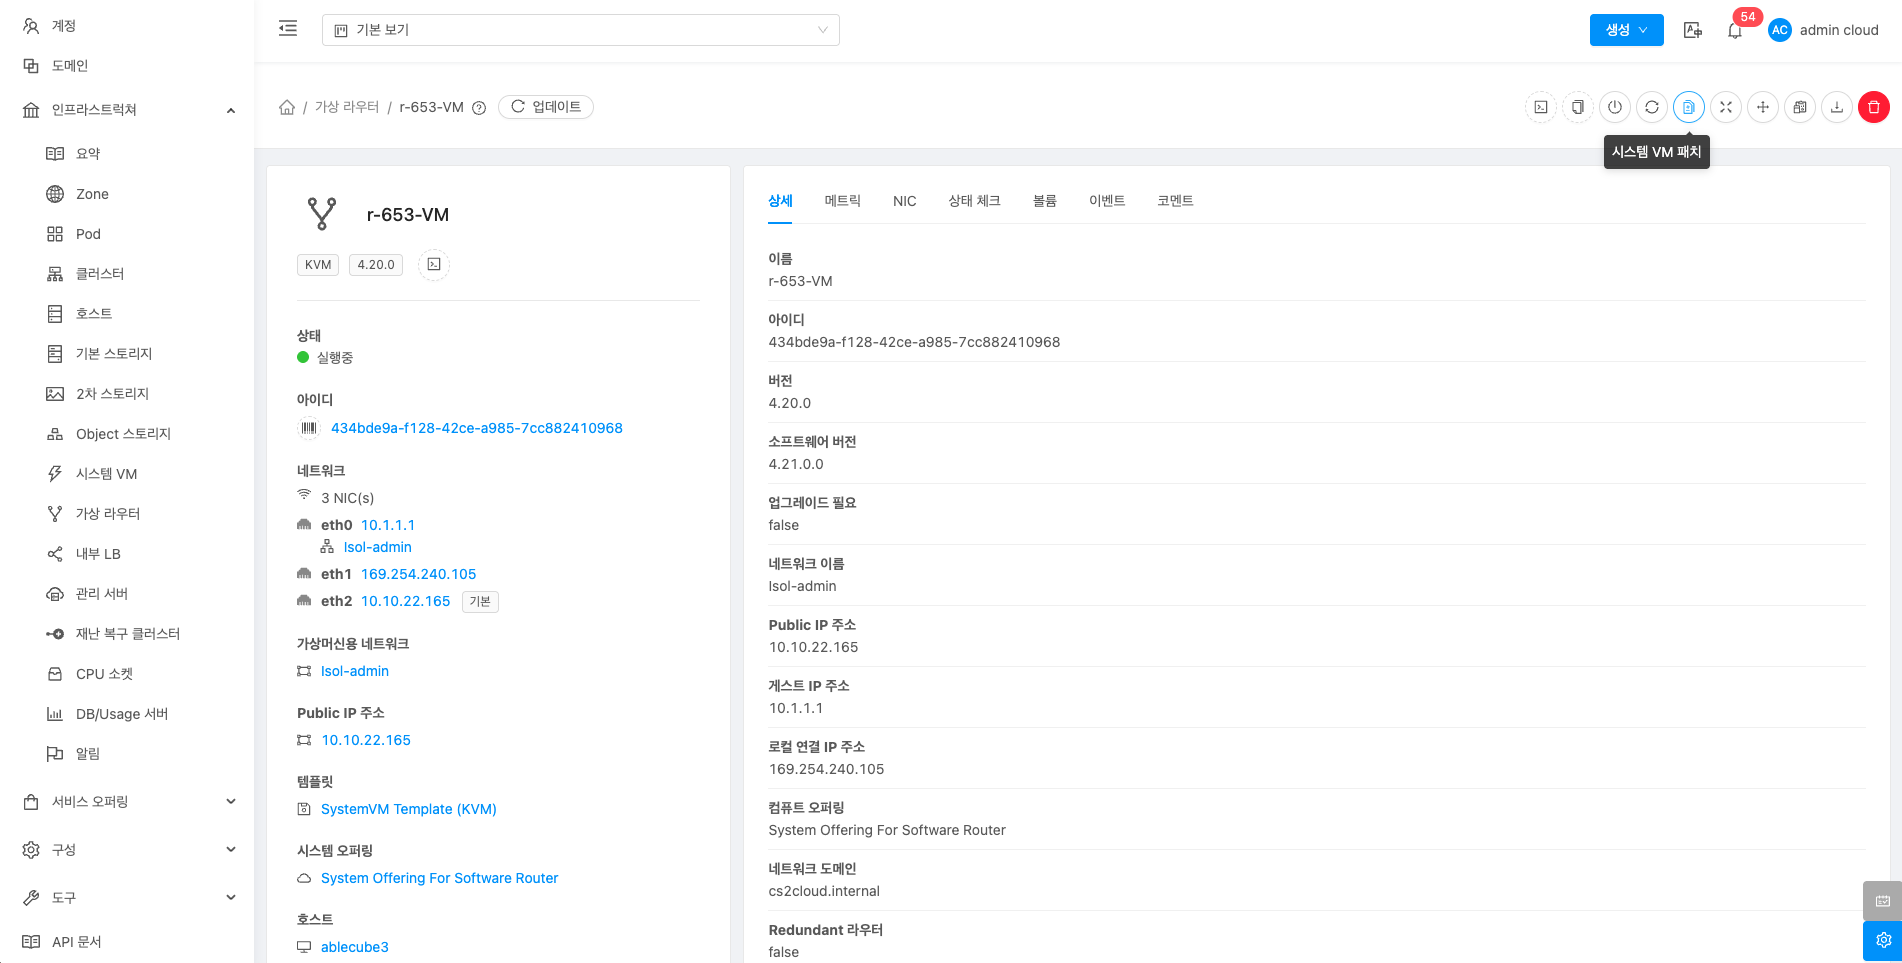Open console icon next to the 4.20.0 tag

(x=434, y=265)
